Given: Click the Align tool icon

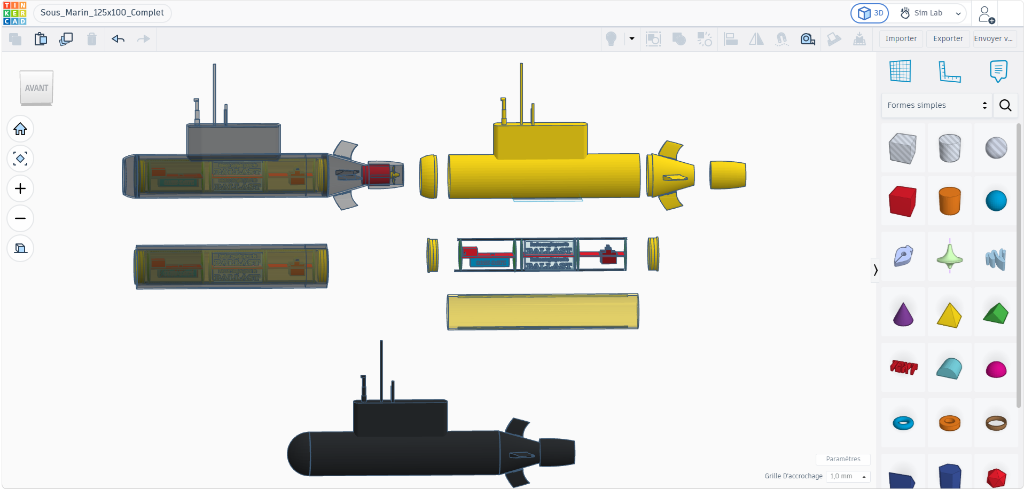Looking at the screenshot, I should click(731, 39).
